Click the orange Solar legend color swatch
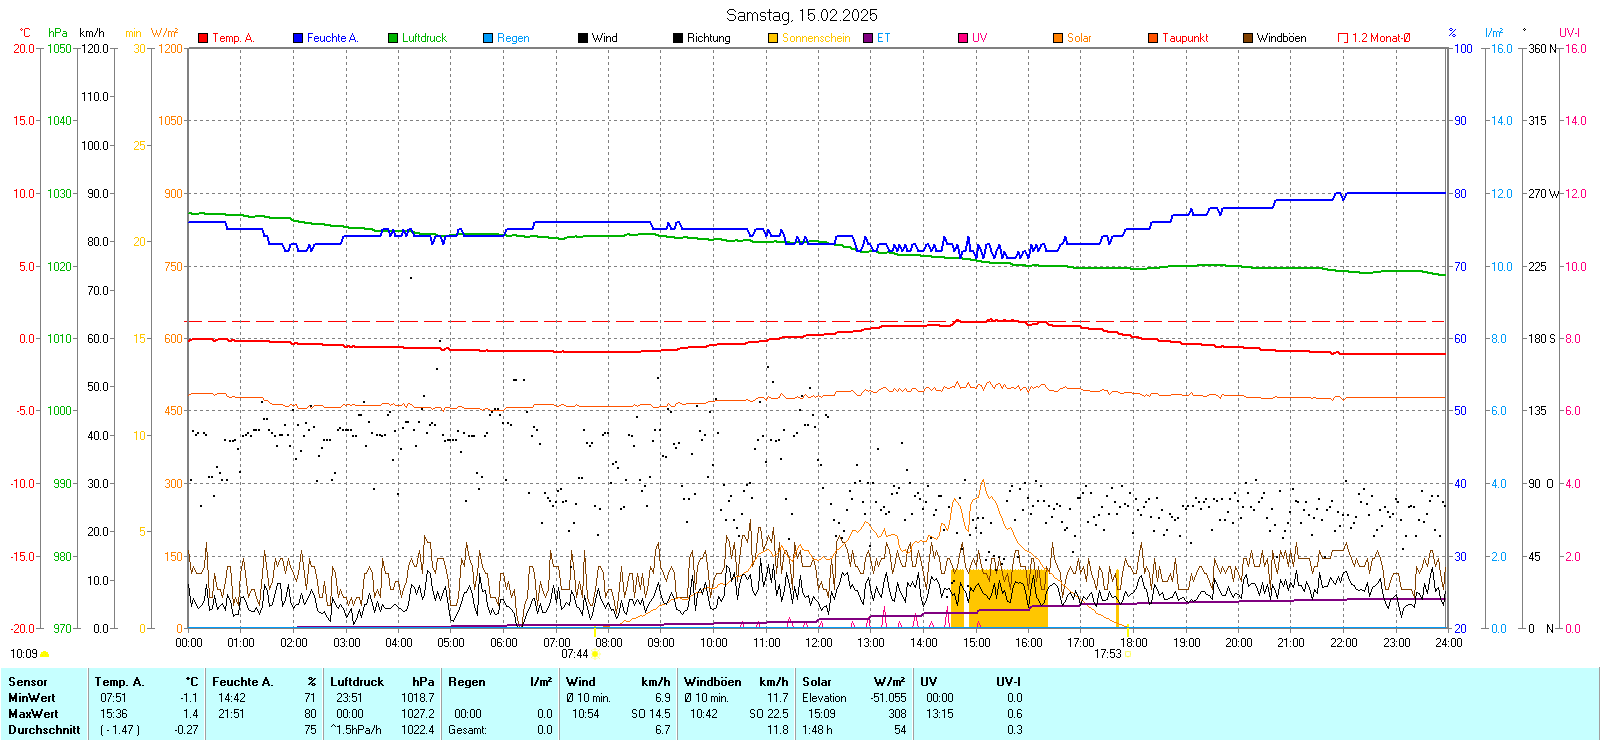 click(1058, 38)
